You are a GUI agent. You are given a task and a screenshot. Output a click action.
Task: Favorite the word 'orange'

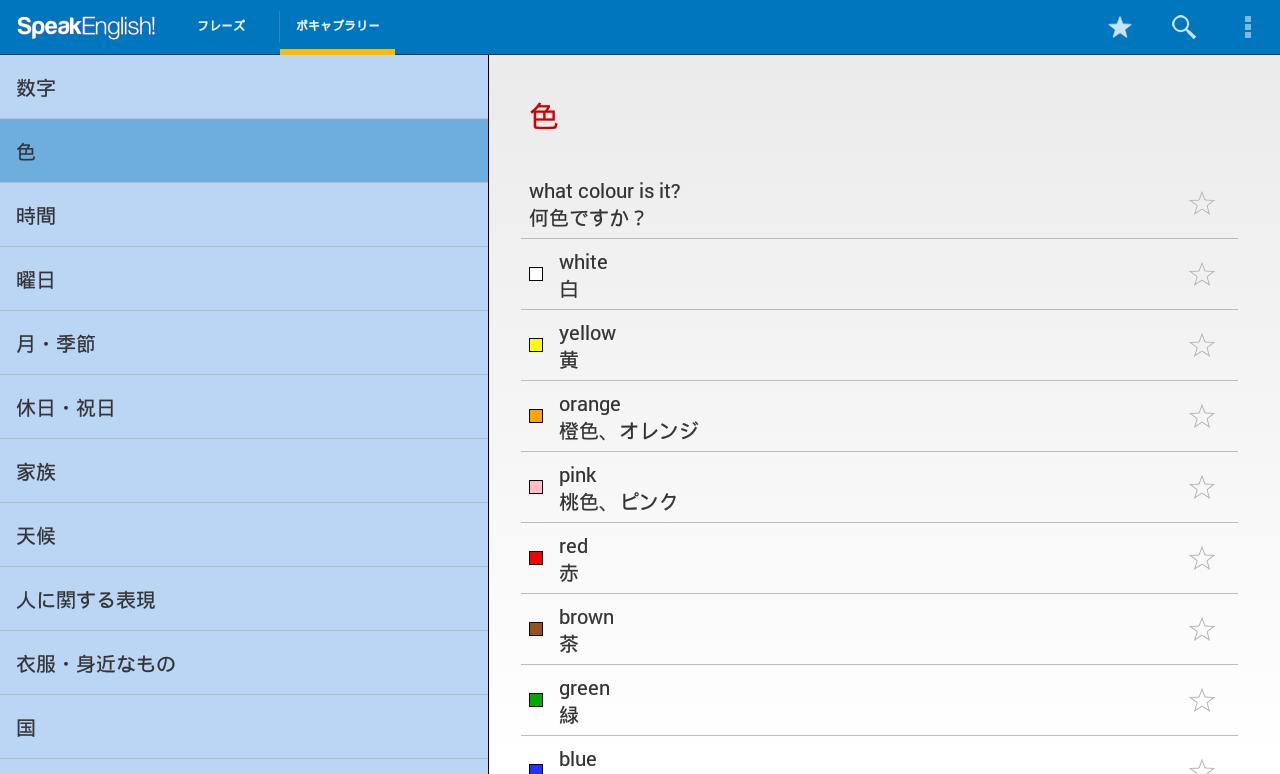point(1201,417)
